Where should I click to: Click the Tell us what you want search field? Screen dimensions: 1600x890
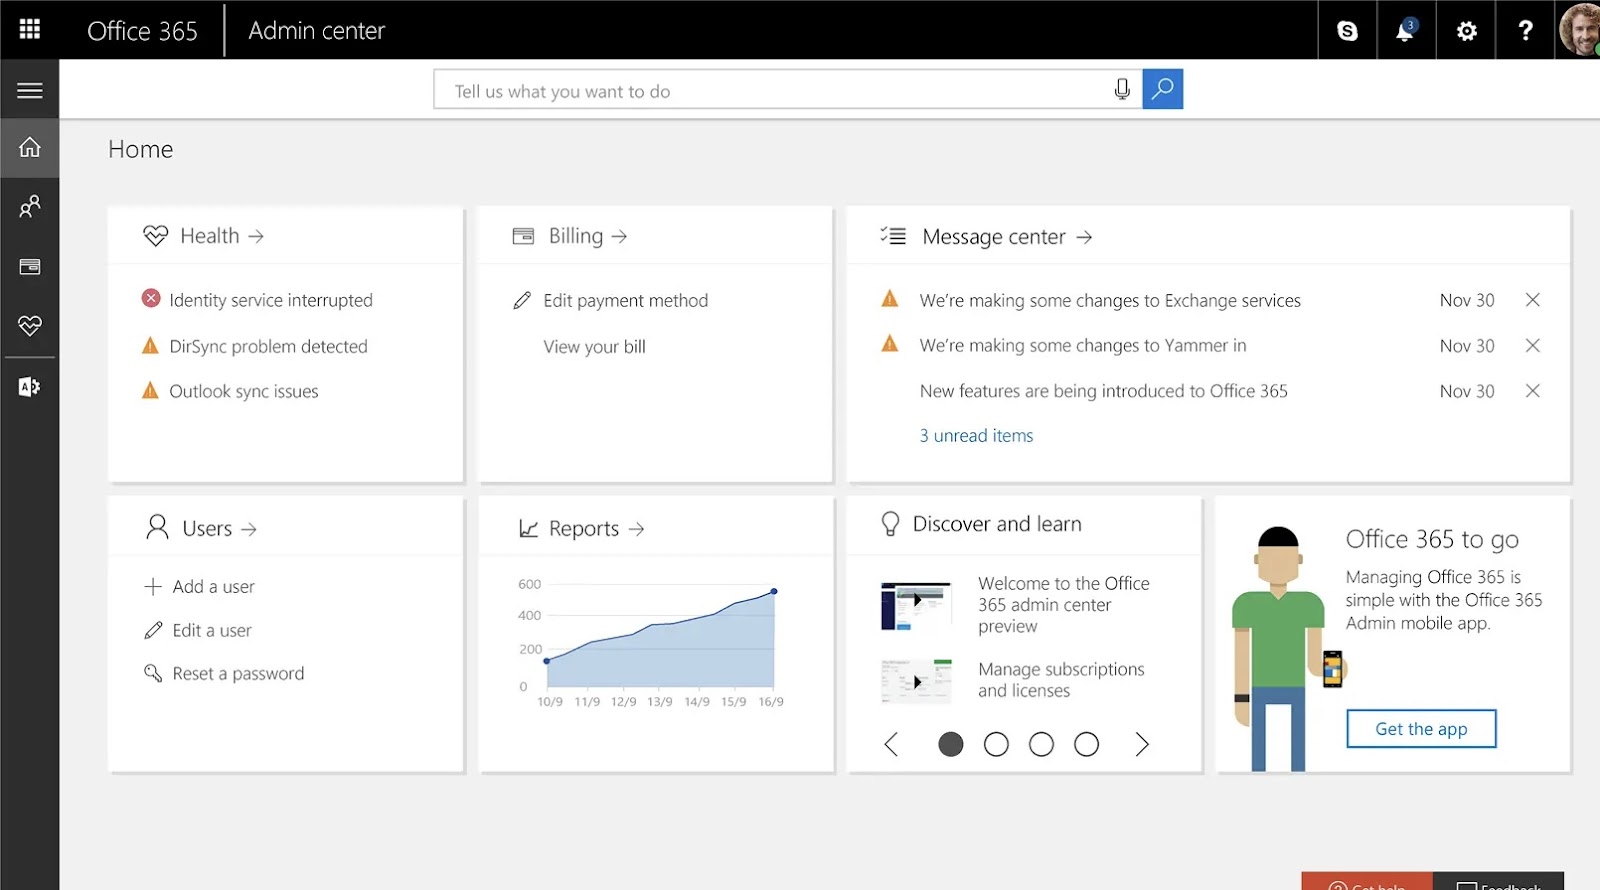point(770,91)
